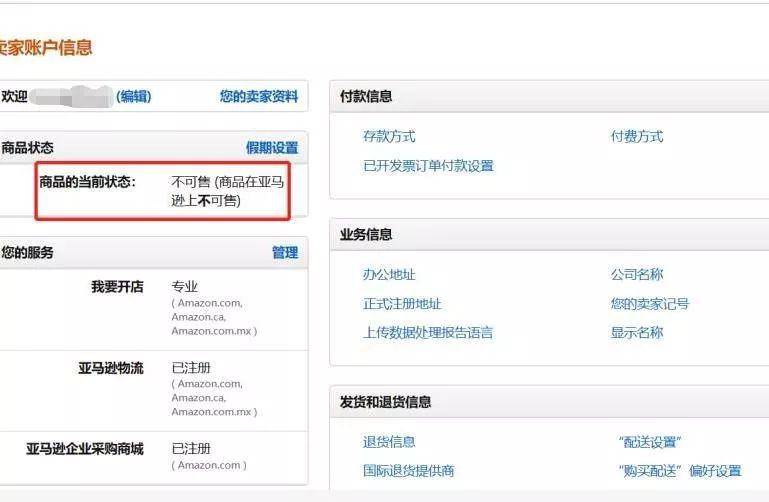The image size is (769, 502).
Task: Open 假期设置 in the product status section
Action: pyautogui.click(x=272, y=148)
